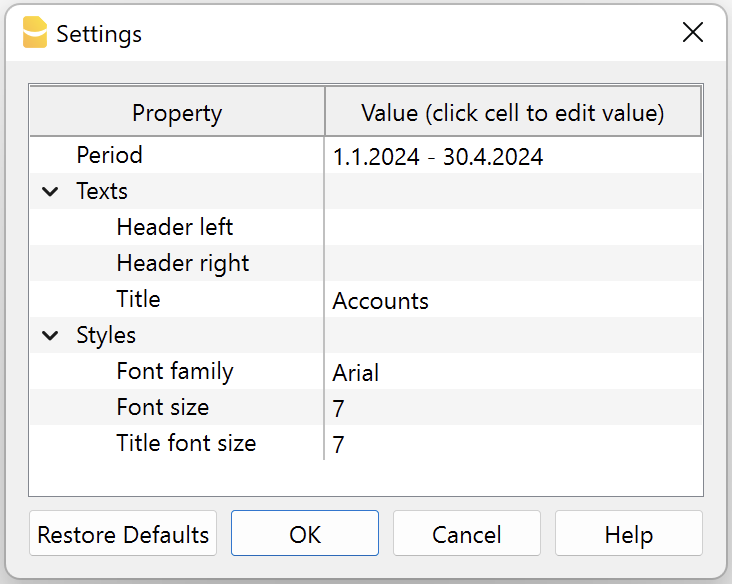The height and width of the screenshot is (584, 732).
Task: Edit the Font size value cell
Action: [512, 408]
